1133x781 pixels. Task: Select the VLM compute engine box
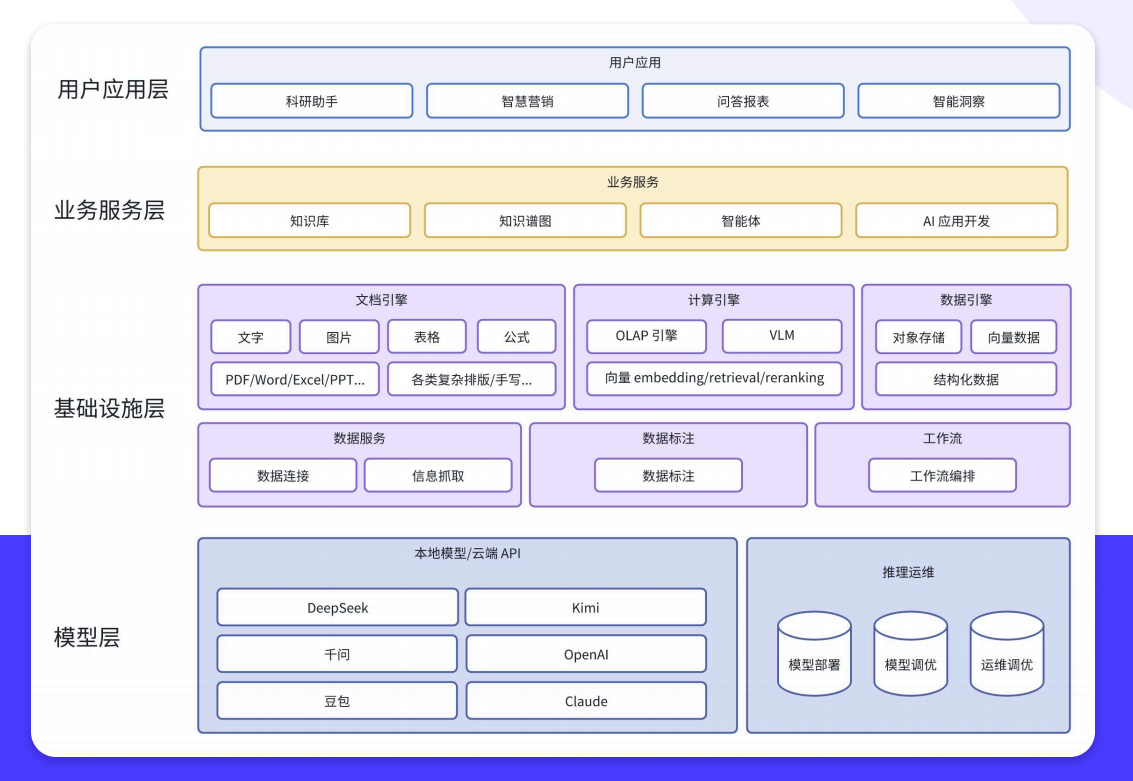[782, 336]
